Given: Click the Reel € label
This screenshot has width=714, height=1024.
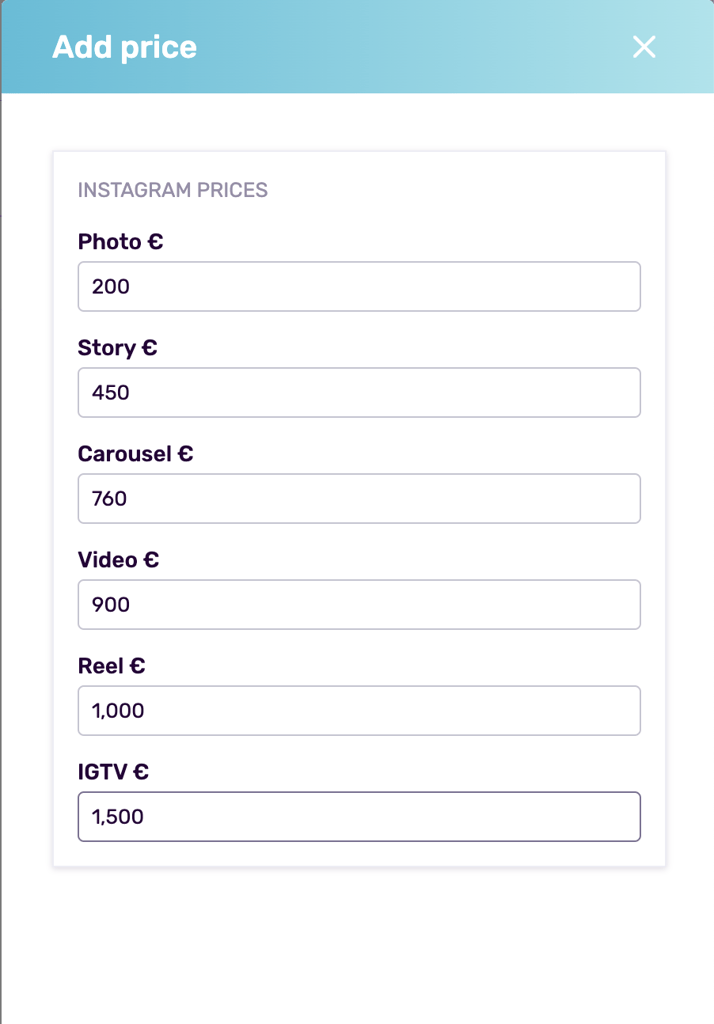Looking at the screenshot, I should [x=112, y=666].
